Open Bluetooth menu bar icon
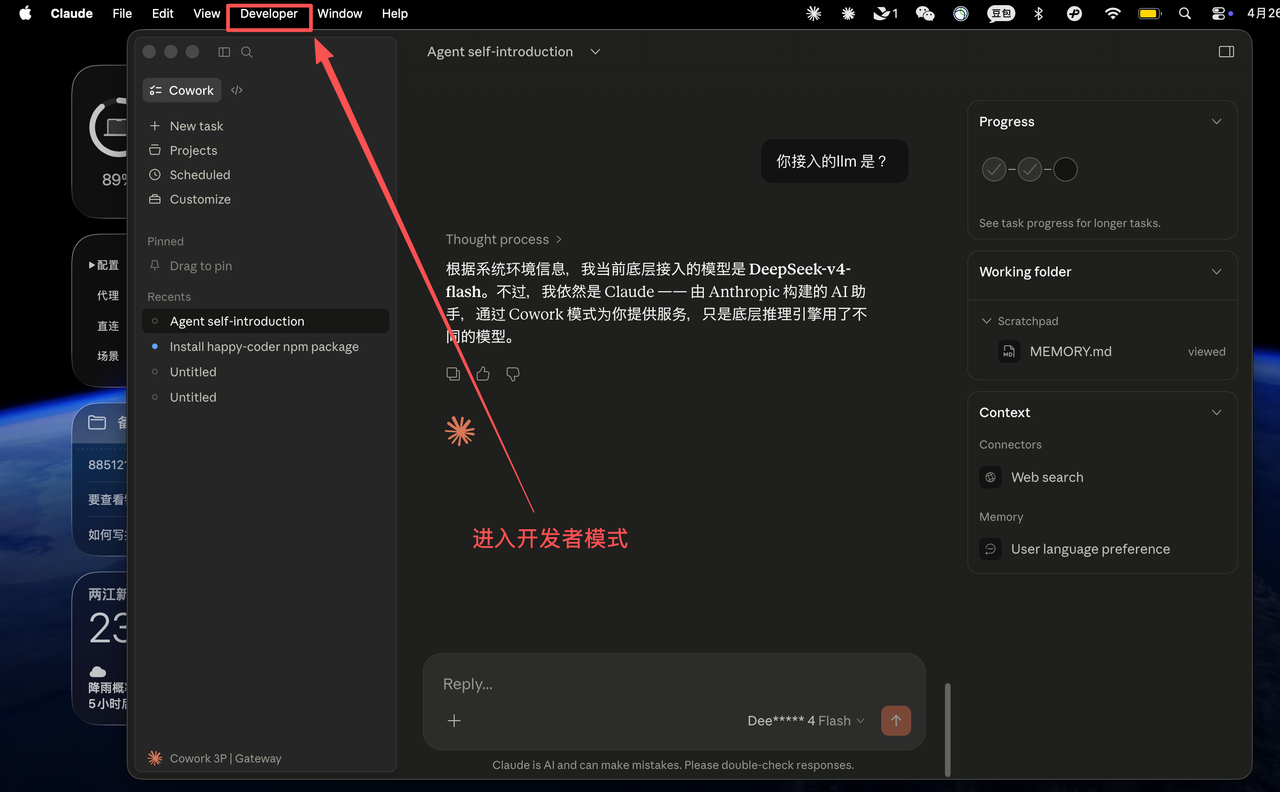This screenshot has width=1280, height=792. pyautogui.click(x=1039, y=14)
